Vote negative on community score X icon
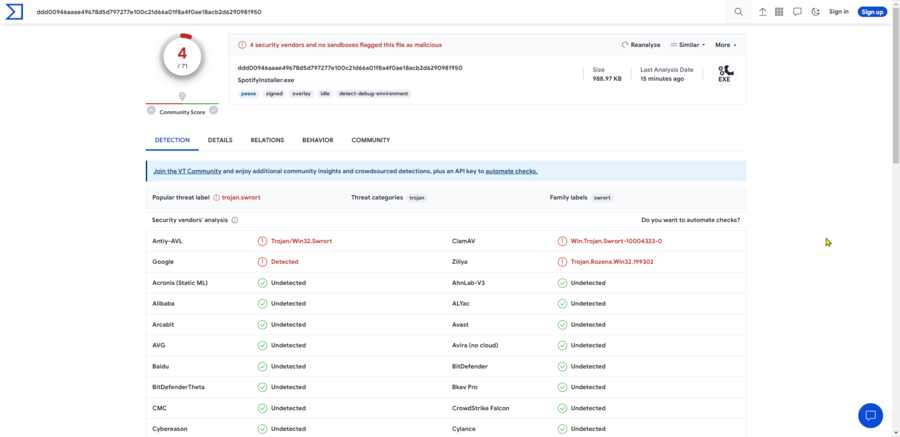Screen dimensions: 900x437 [x=151, y=110]
